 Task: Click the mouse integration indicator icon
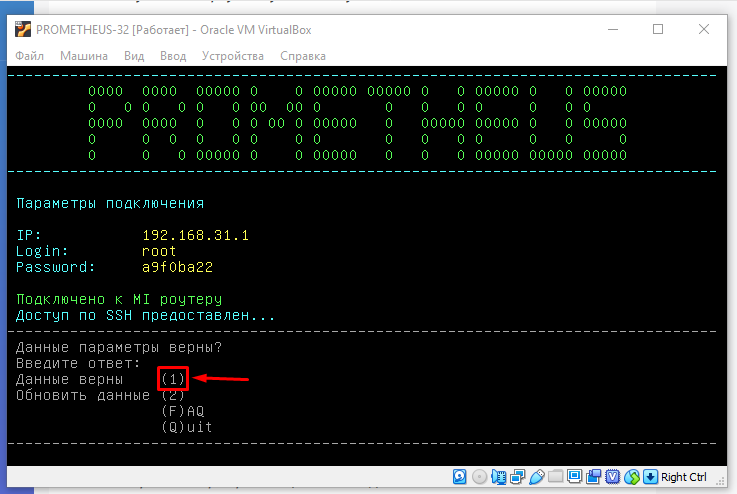[x=630, y=476]
